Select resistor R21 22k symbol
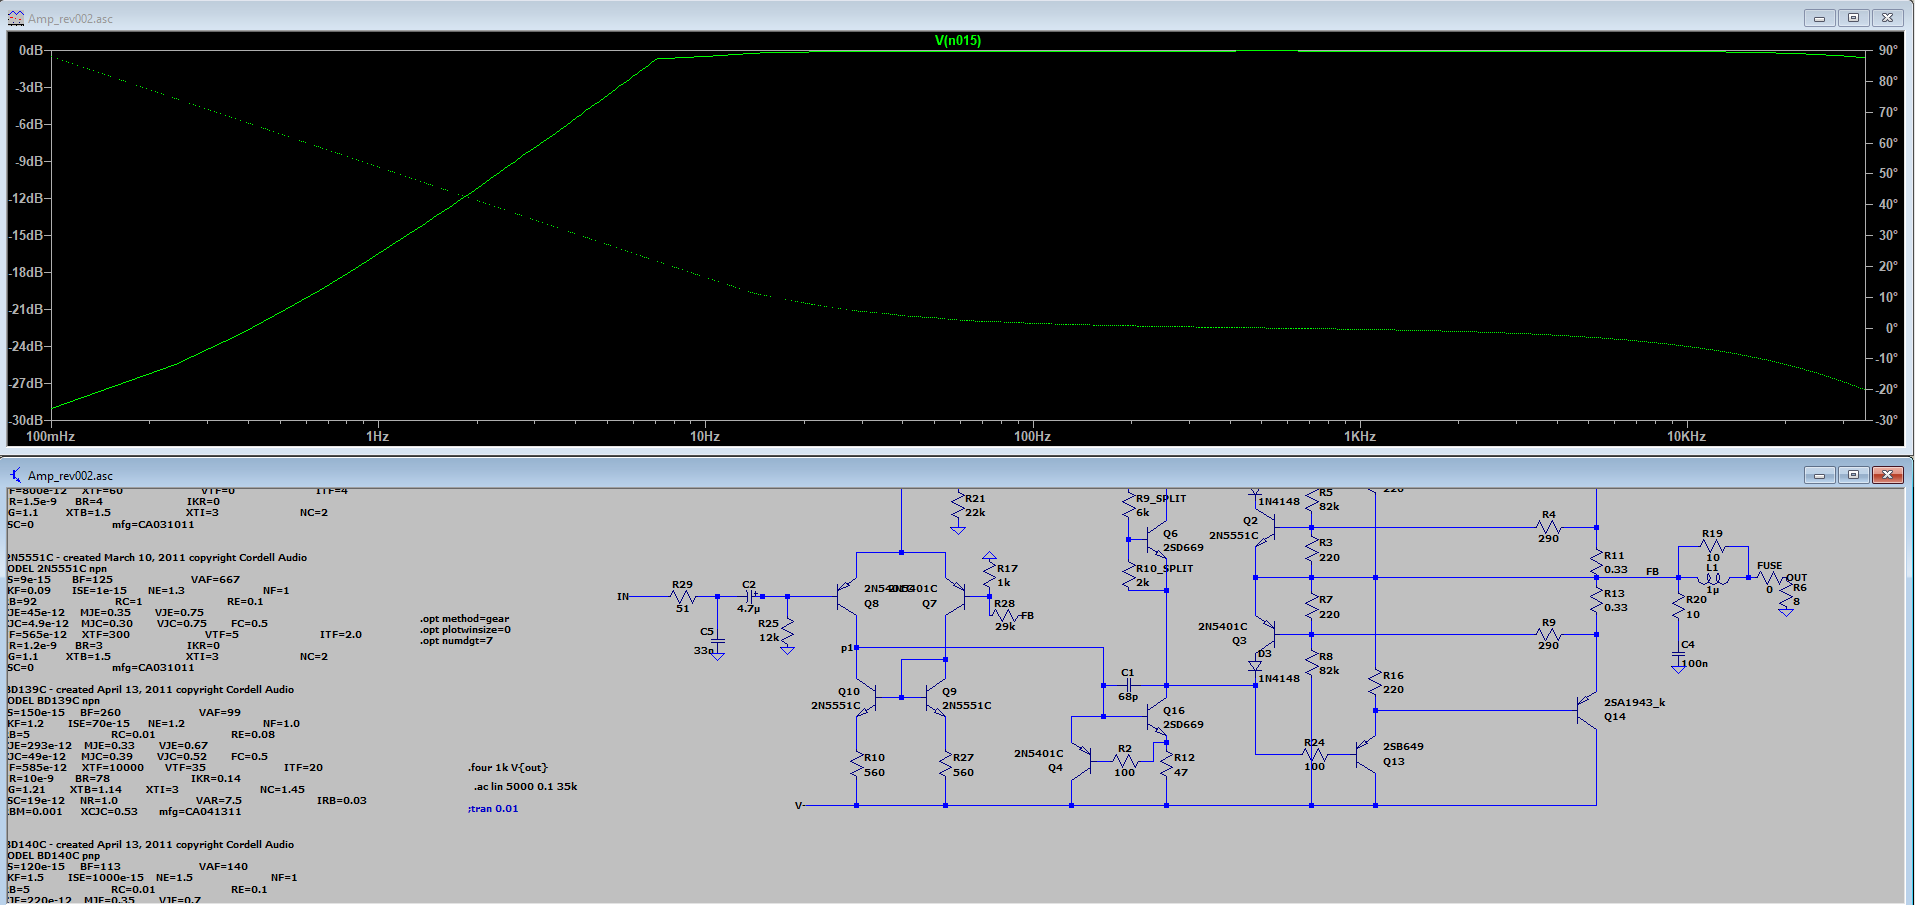 (x=958, y=507)
